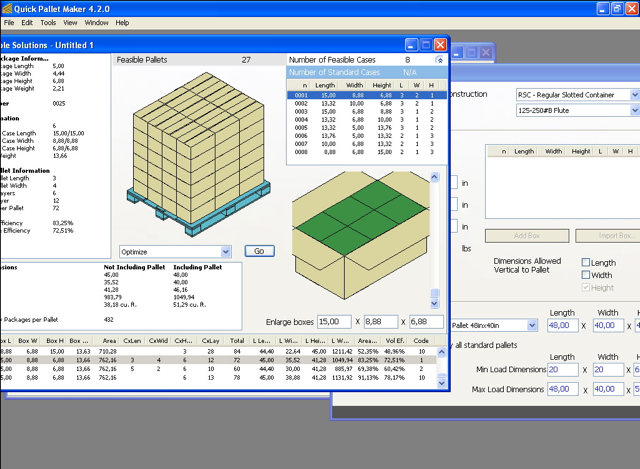
Task: Click down arrow of case view scrollbar
Action: [435, 303]
